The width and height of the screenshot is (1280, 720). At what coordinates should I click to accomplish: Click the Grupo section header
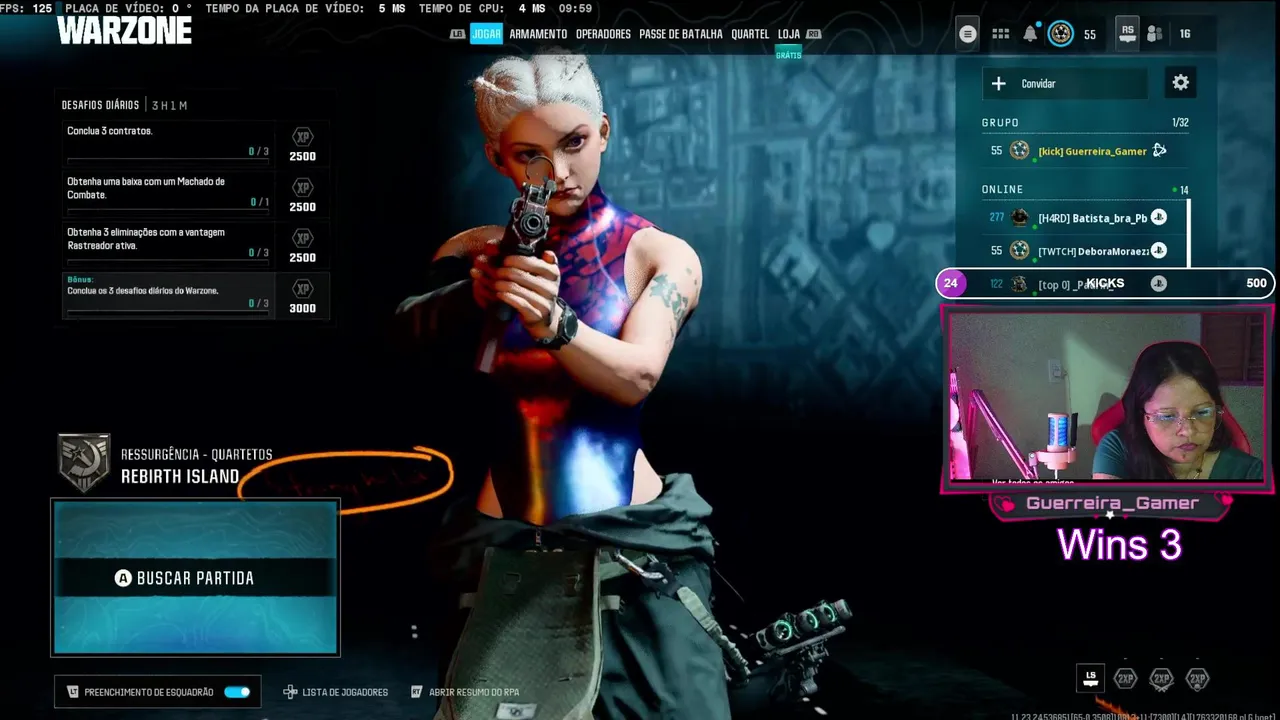point(1000,122)
